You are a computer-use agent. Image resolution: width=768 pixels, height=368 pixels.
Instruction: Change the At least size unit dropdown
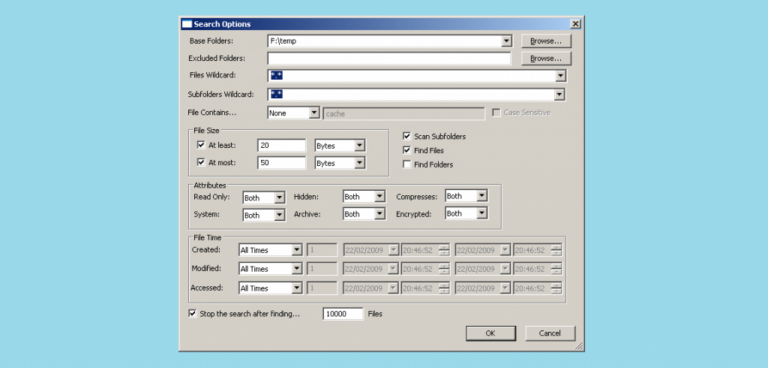click(x=340, y=146)
